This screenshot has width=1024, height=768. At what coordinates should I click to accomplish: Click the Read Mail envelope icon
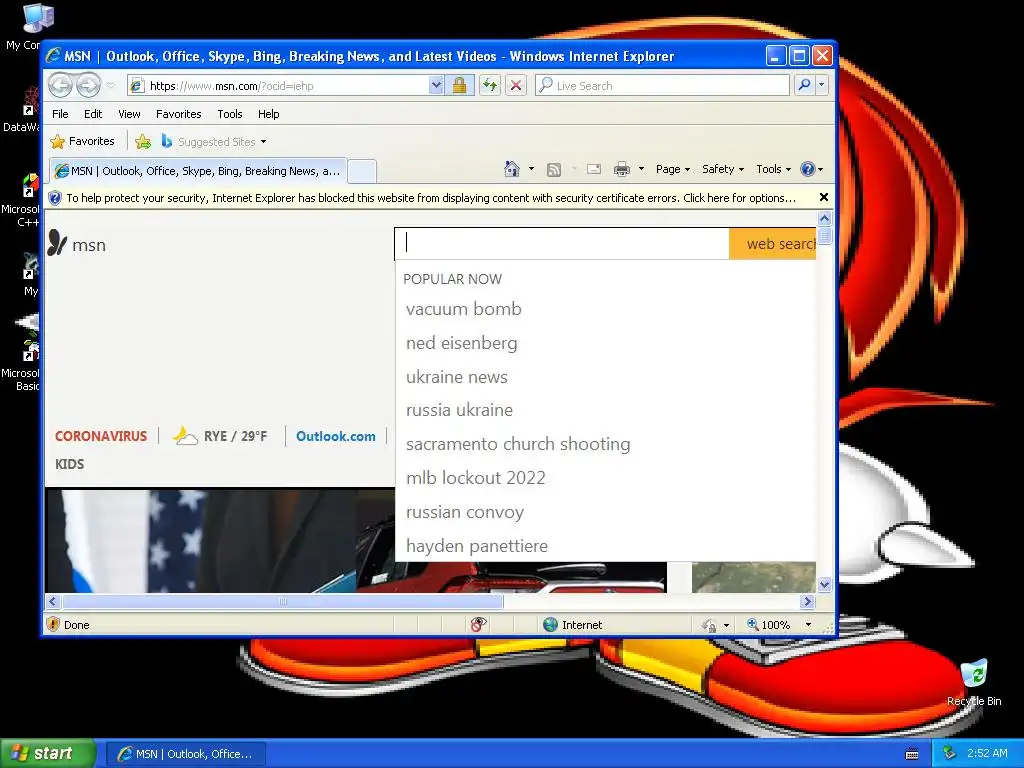[594, 169]
